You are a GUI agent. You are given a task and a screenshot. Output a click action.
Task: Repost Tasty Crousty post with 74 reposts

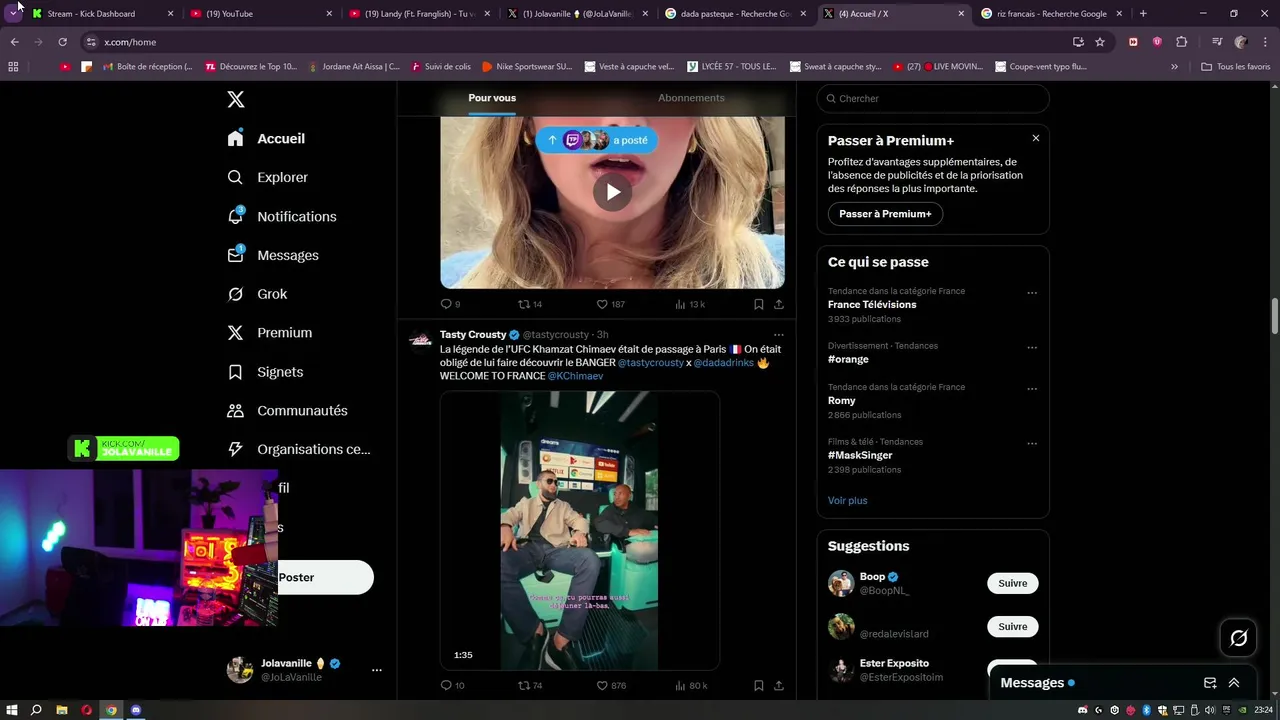[530, 686]
